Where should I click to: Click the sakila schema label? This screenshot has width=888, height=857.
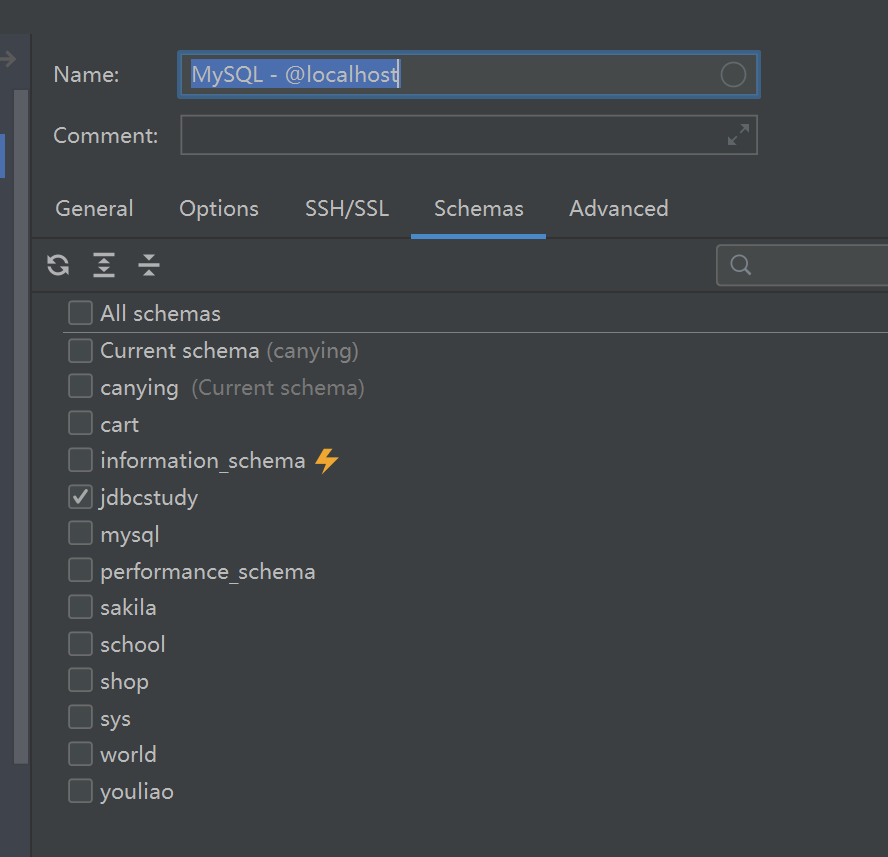(x=129, y=608)
